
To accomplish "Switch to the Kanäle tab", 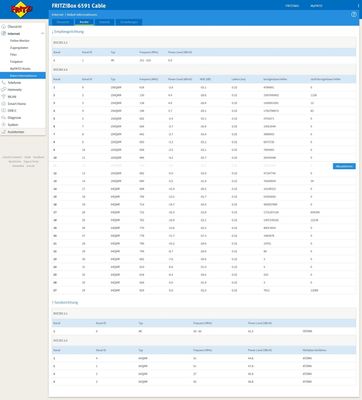I will [x=84, y=22].
